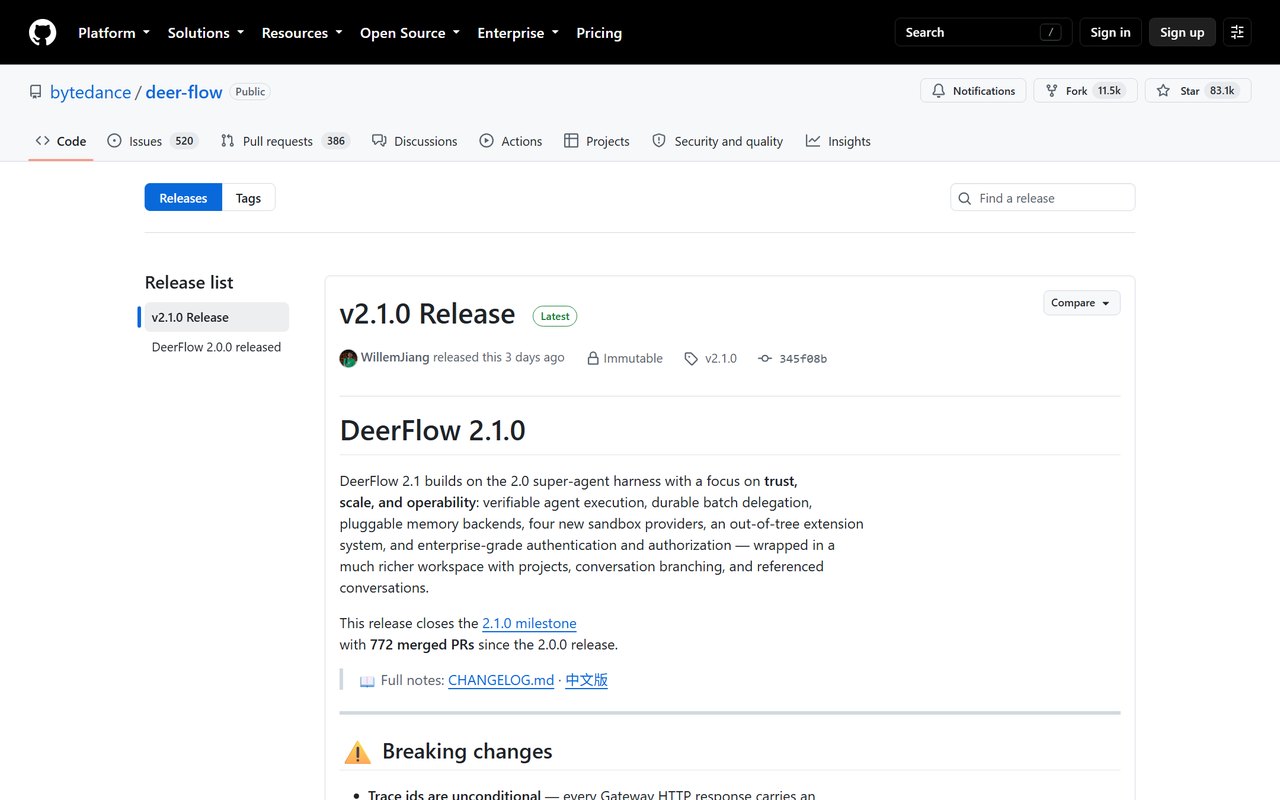Click the Sign up button

click(1182, 32)
